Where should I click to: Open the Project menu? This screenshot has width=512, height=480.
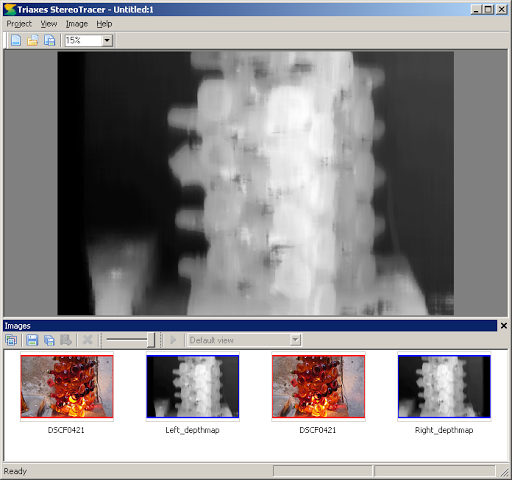coord(19,24)
